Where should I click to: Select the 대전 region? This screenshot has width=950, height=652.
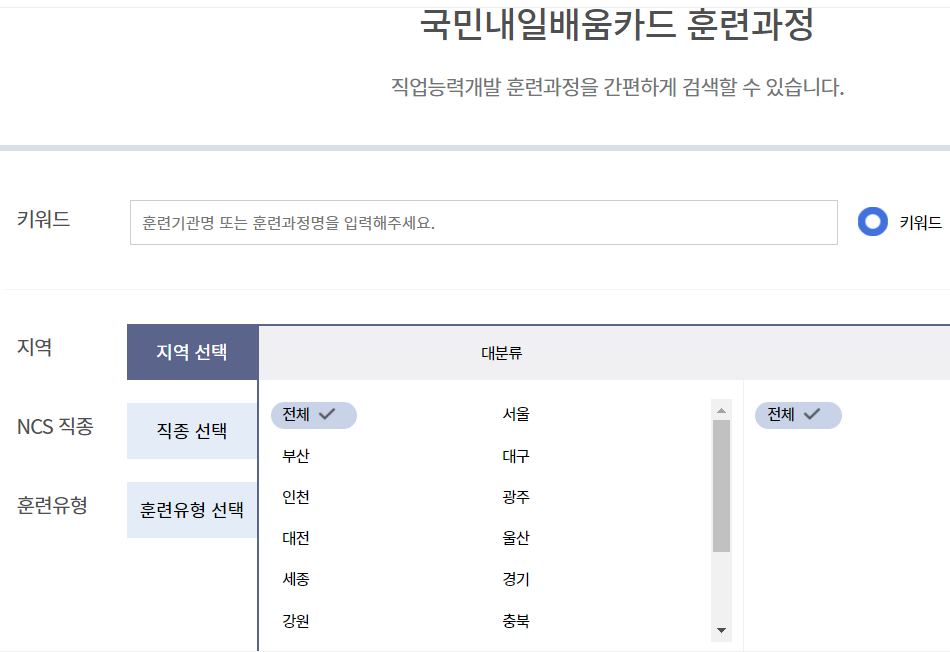[296, 538]
